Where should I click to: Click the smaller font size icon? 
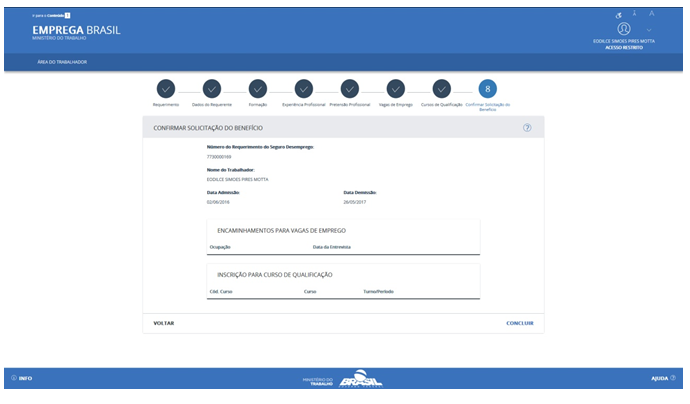click(x=635, y=13)
